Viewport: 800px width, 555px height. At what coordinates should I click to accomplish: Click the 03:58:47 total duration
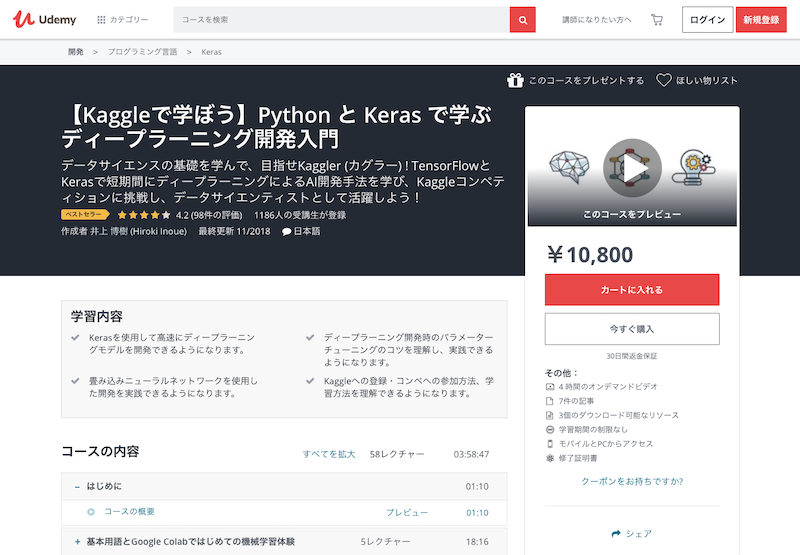click(471, 454)
